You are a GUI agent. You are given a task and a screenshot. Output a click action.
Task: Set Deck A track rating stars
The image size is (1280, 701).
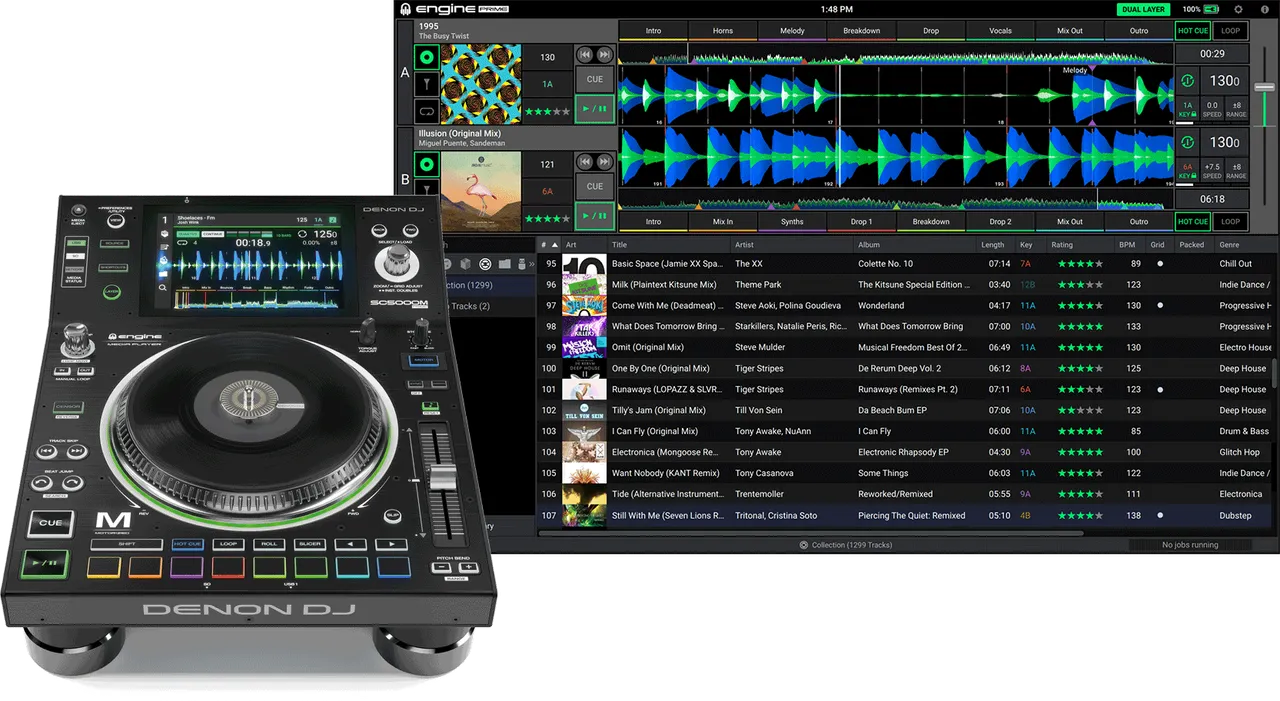click(x=547, y=112)
